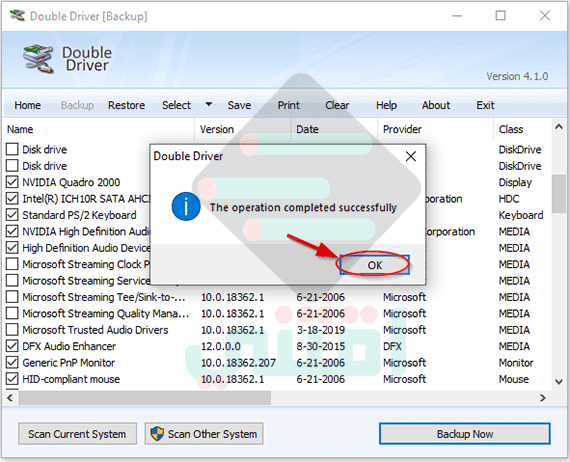This screenshot has height=462, width=570.
Task: Click the horizontal scrollbar right arrow
Action: click(x=543, y=398)
